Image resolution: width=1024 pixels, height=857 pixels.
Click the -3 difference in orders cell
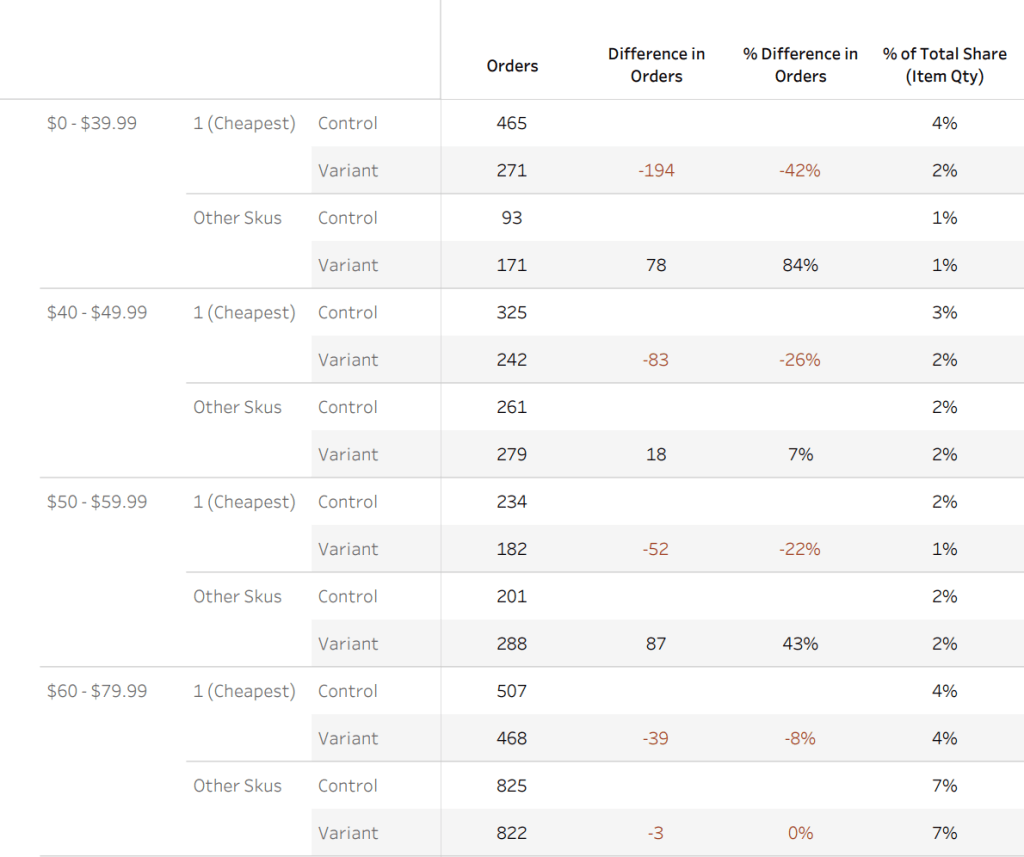(x=656, y=833)
